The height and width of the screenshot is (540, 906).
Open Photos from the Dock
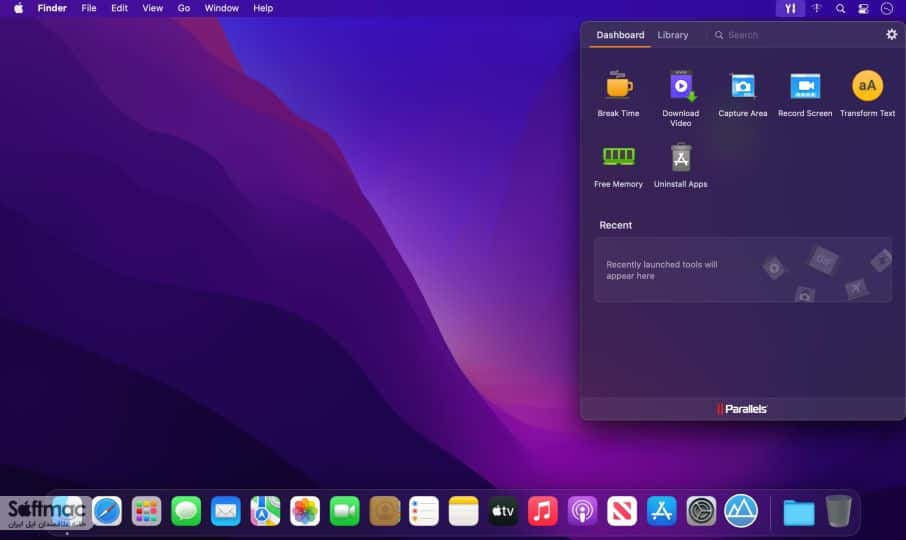coord(305,511)
